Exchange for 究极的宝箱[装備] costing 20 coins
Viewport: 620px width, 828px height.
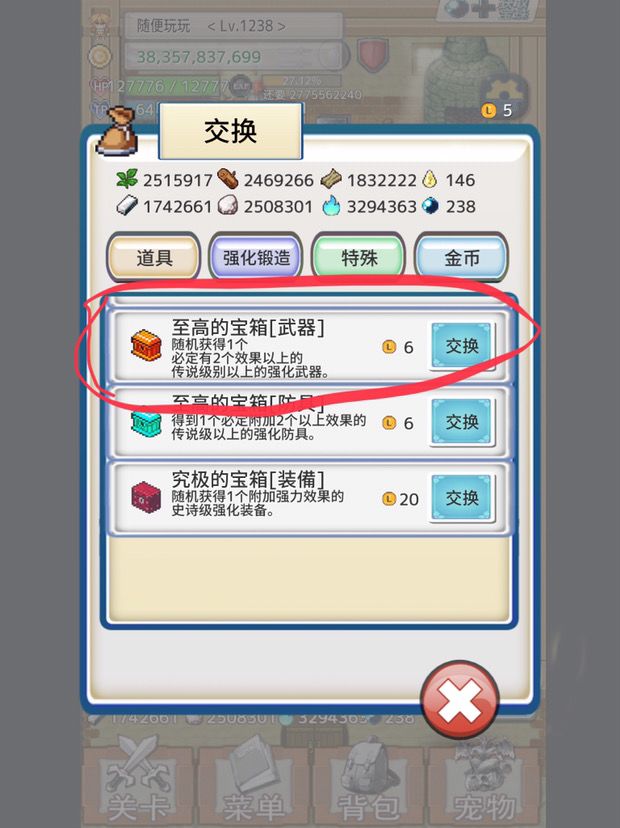[x=462, y=498]
